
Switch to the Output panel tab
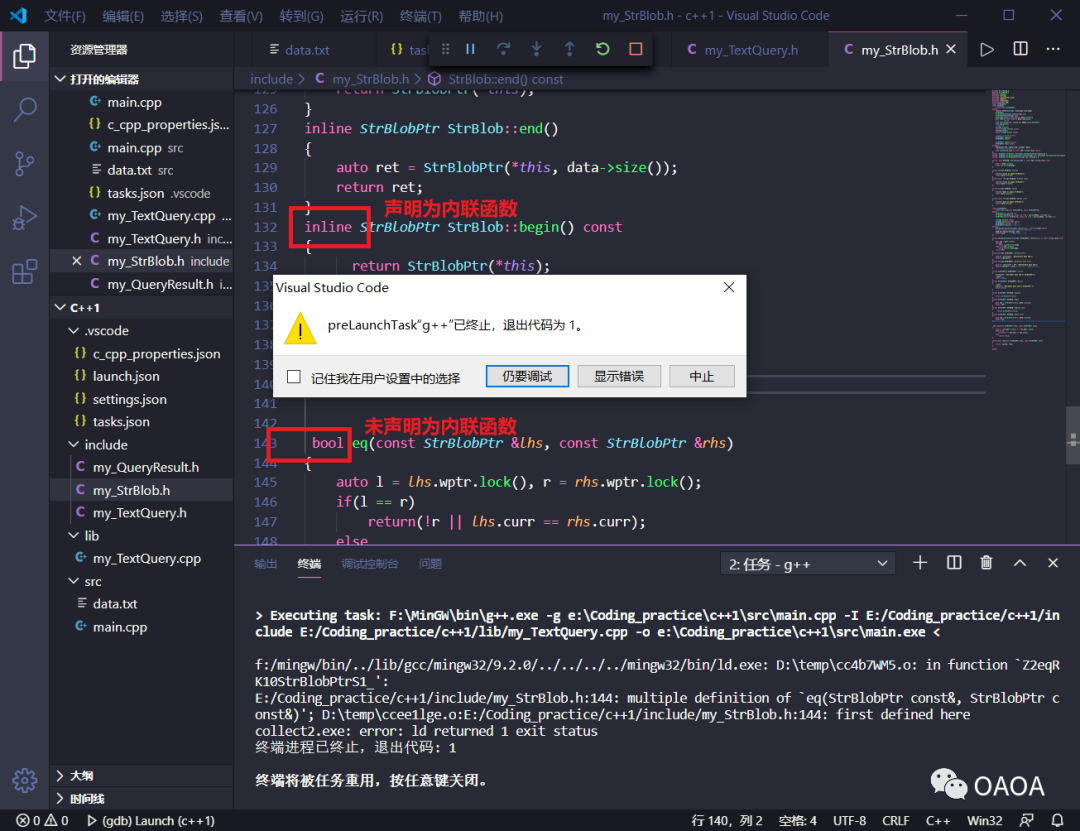[265, 564]
